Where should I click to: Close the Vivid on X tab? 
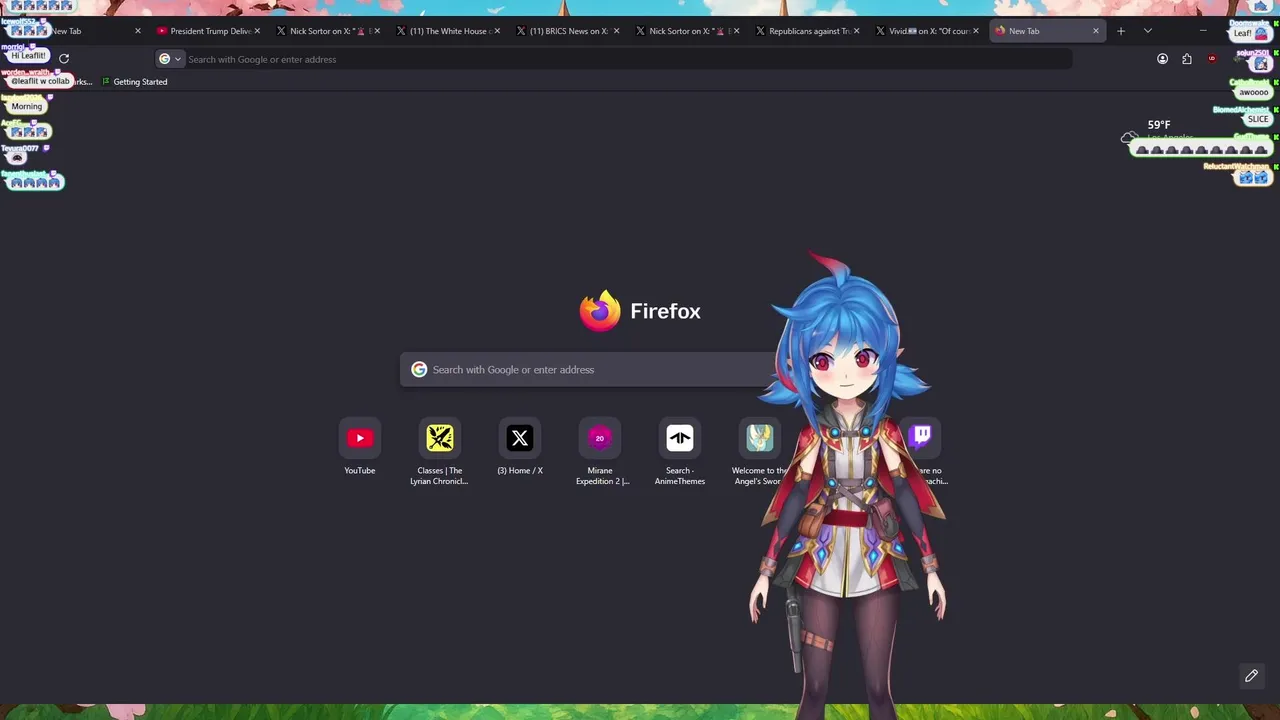pos(976,31)
